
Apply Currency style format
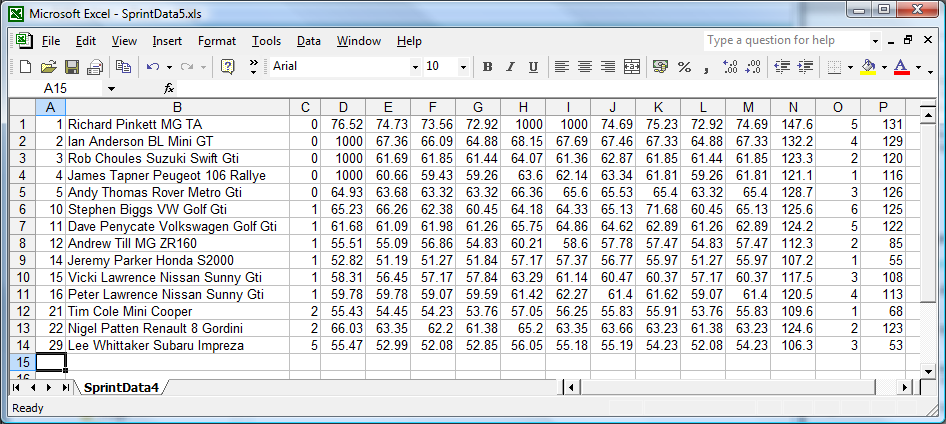point(661,66)
